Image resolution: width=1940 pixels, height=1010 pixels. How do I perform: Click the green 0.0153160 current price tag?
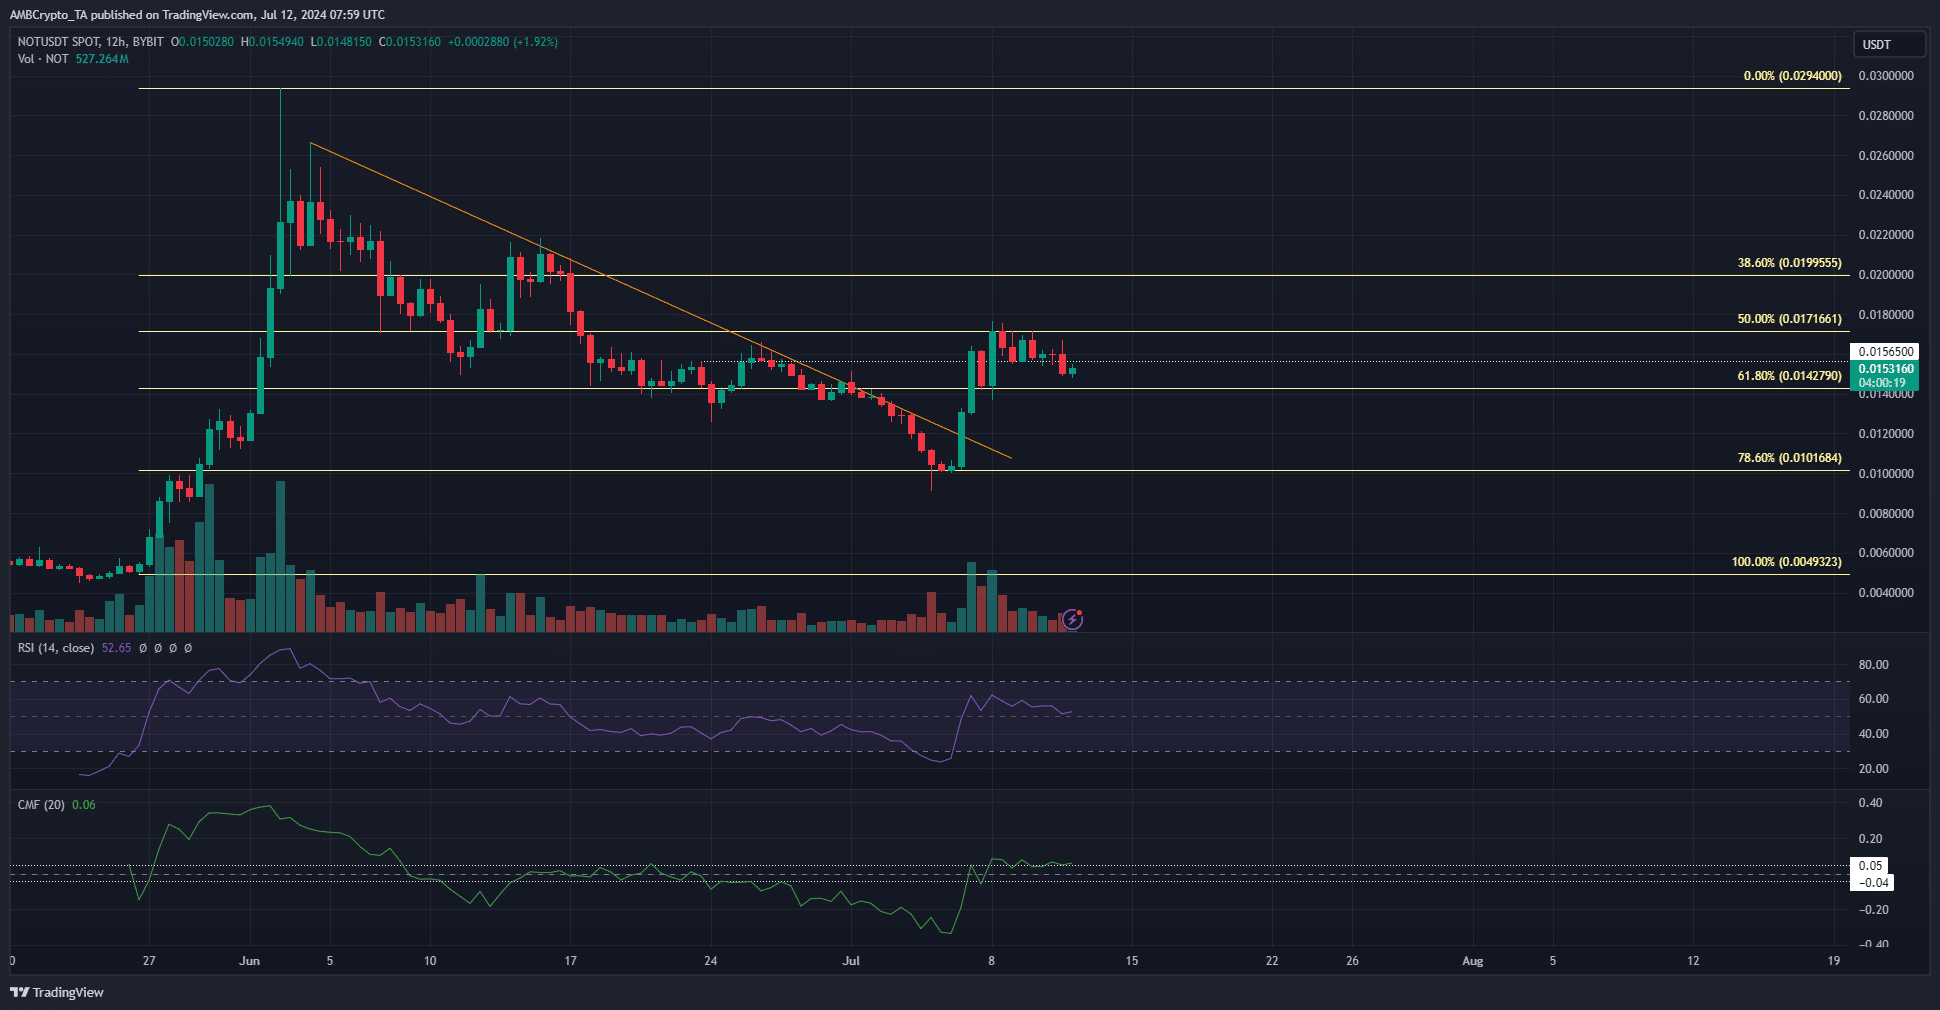click(1885, 375)
